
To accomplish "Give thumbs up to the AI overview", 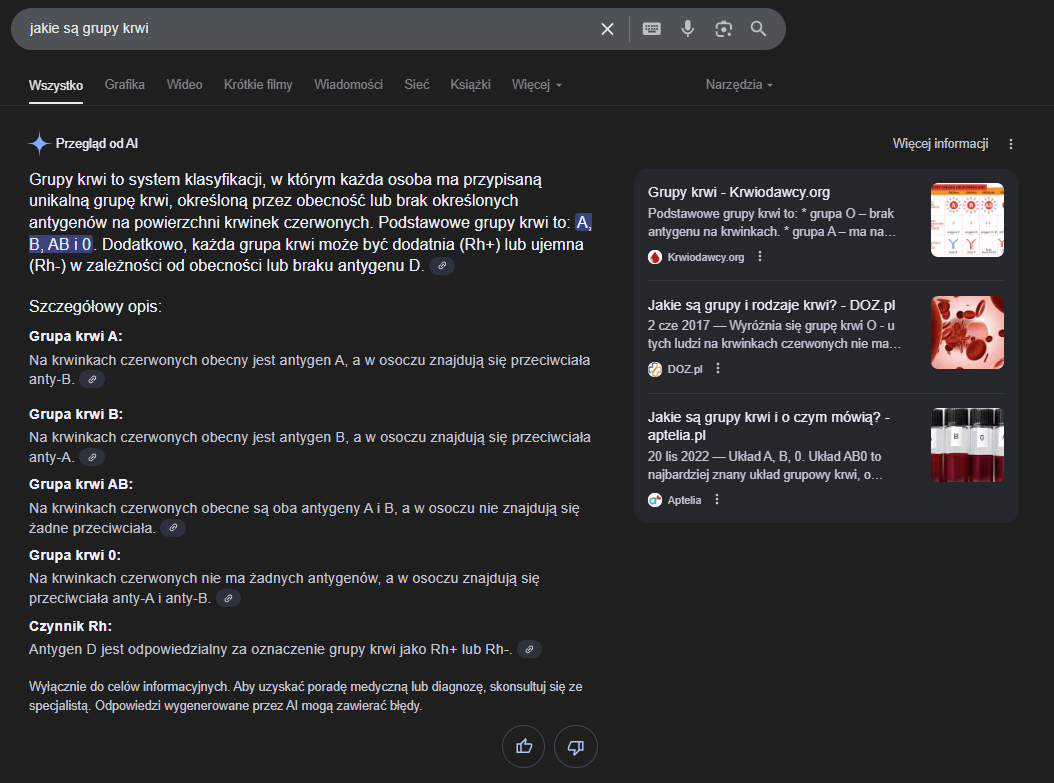I will point(524,746).
